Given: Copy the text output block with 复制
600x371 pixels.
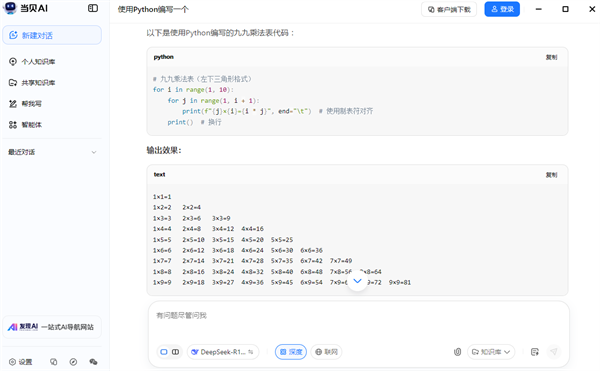Looking at the screenshot, I should (x=551, y=175).
